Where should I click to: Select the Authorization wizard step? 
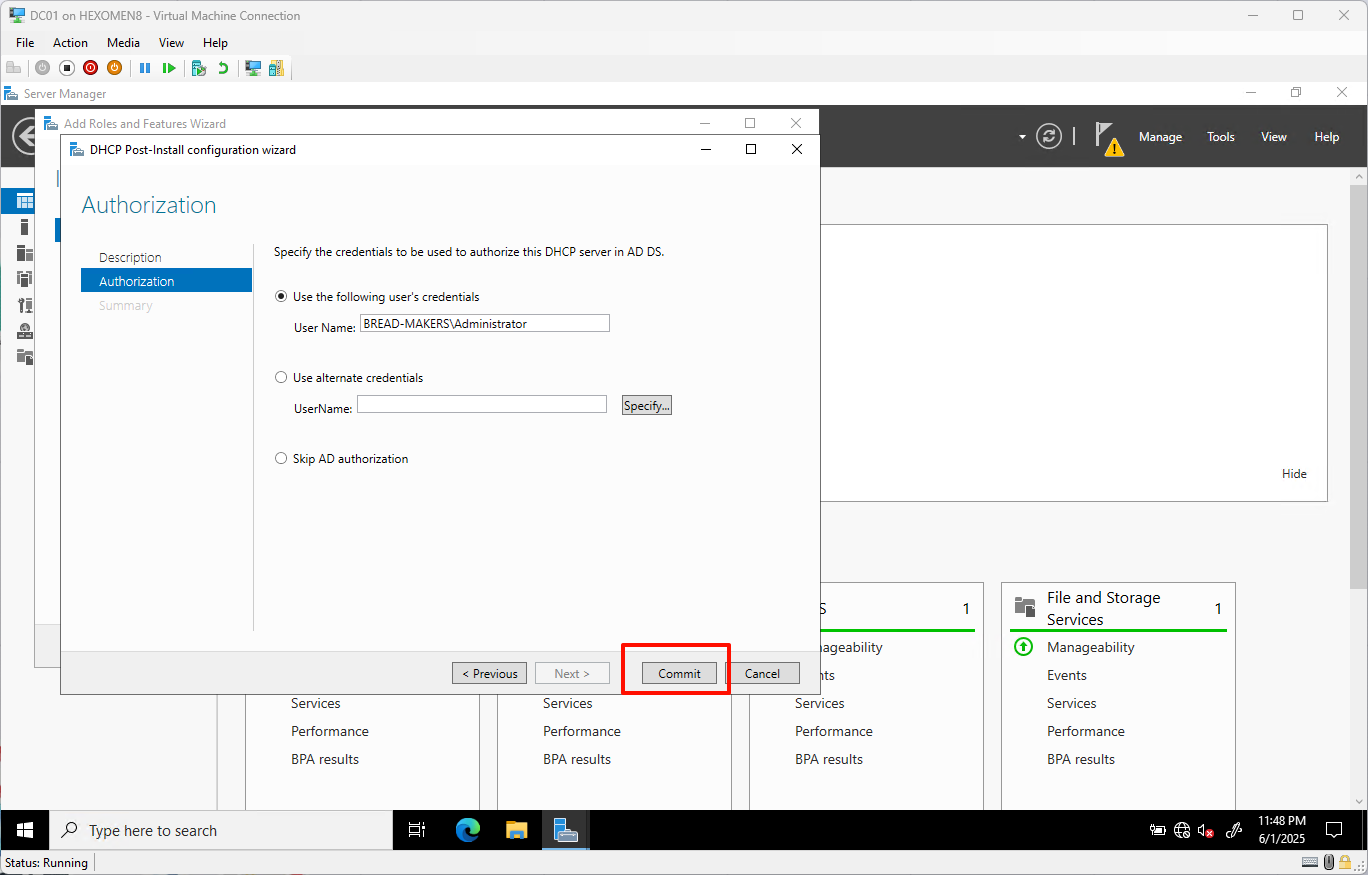(166, 281)
